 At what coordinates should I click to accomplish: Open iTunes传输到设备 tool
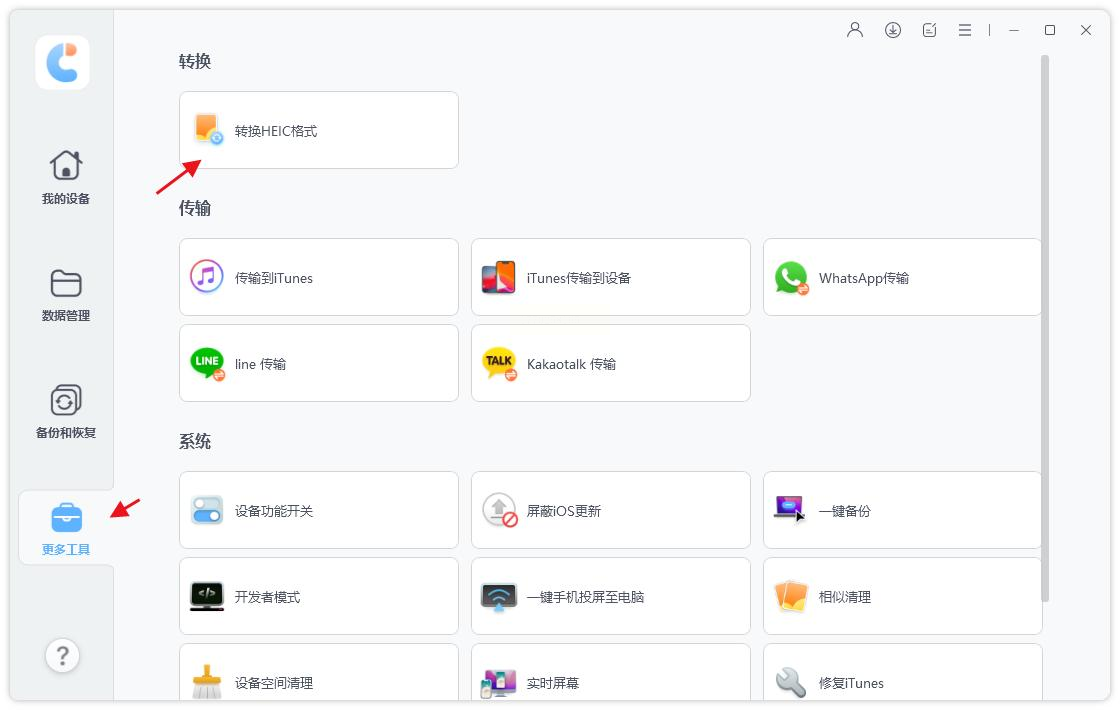(x=611, y=277)
